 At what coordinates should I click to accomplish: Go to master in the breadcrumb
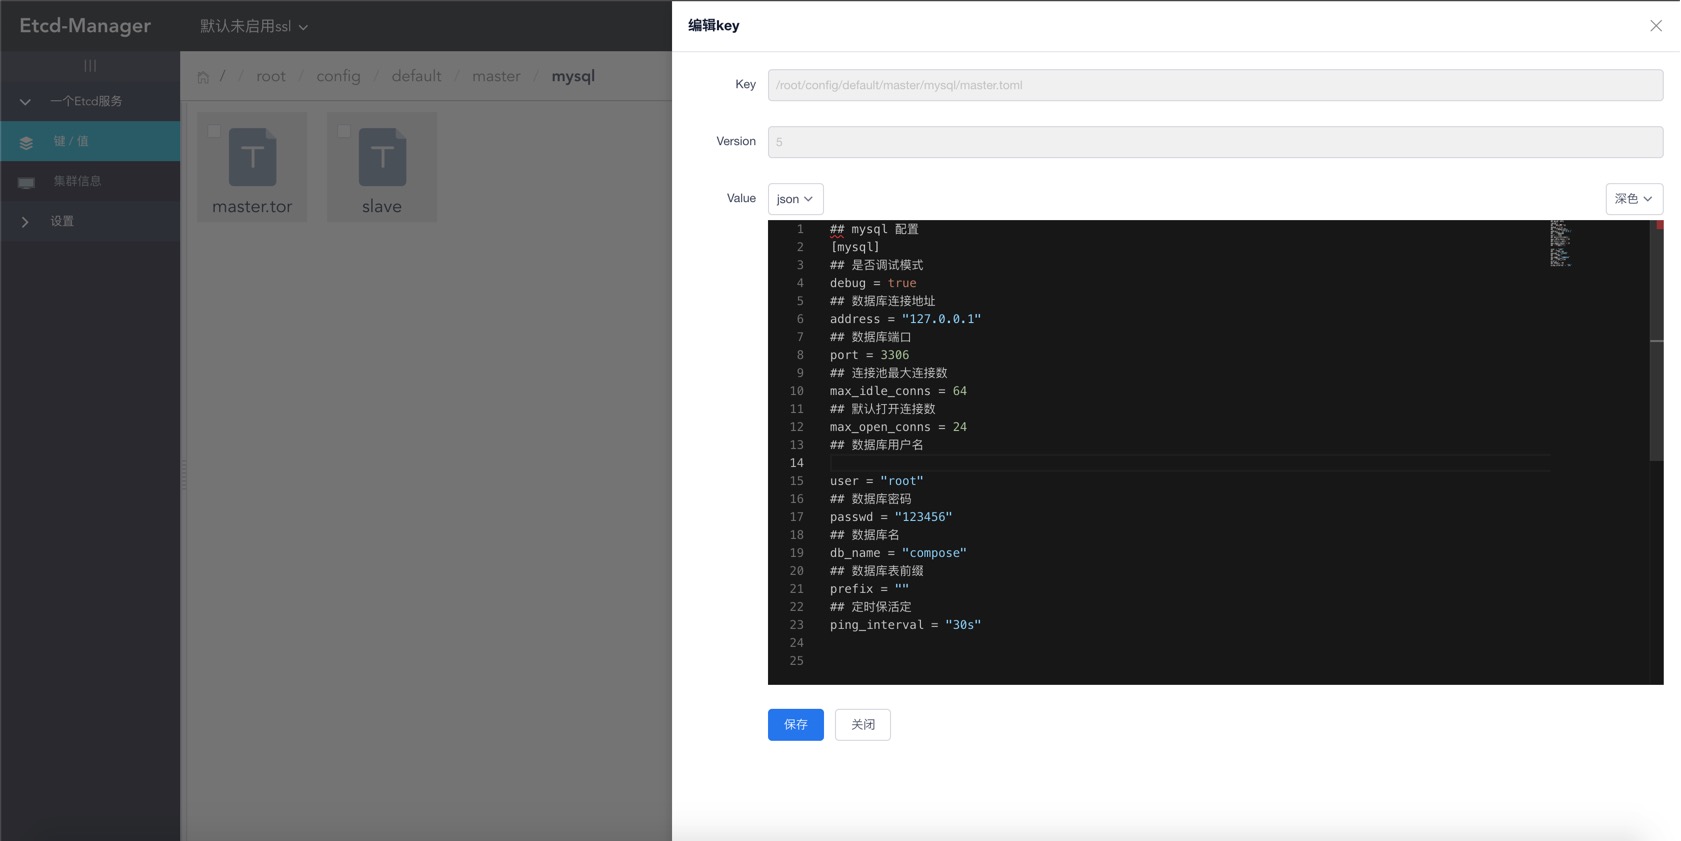(x=496, y=76)
